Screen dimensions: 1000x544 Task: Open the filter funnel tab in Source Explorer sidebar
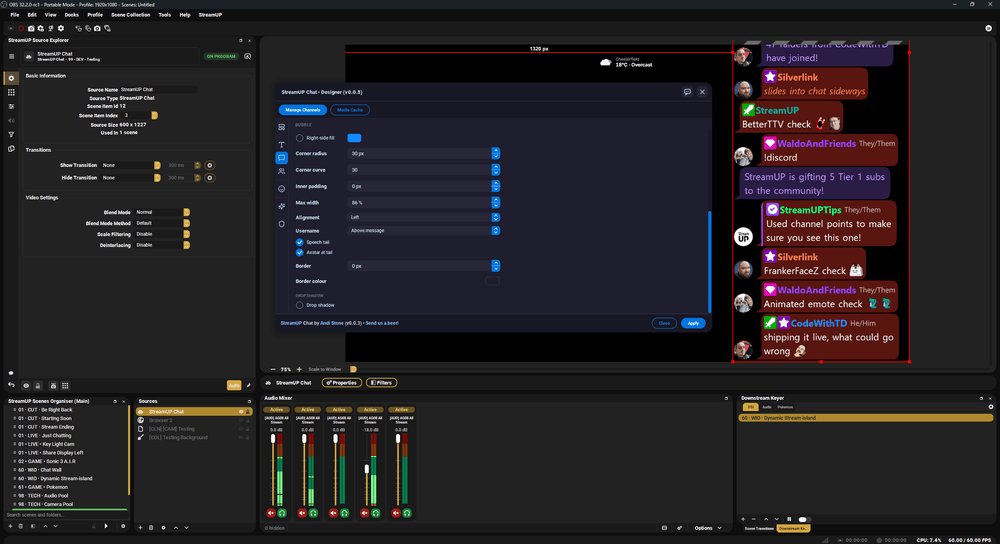click(x=11, y=135)
